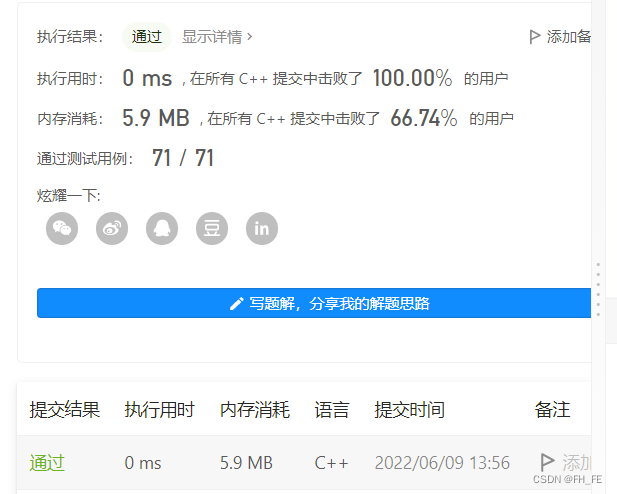The height and width of the screenshot is (494, 617).
Task: Open the green 通过 submission link
Action: (47, 463)
